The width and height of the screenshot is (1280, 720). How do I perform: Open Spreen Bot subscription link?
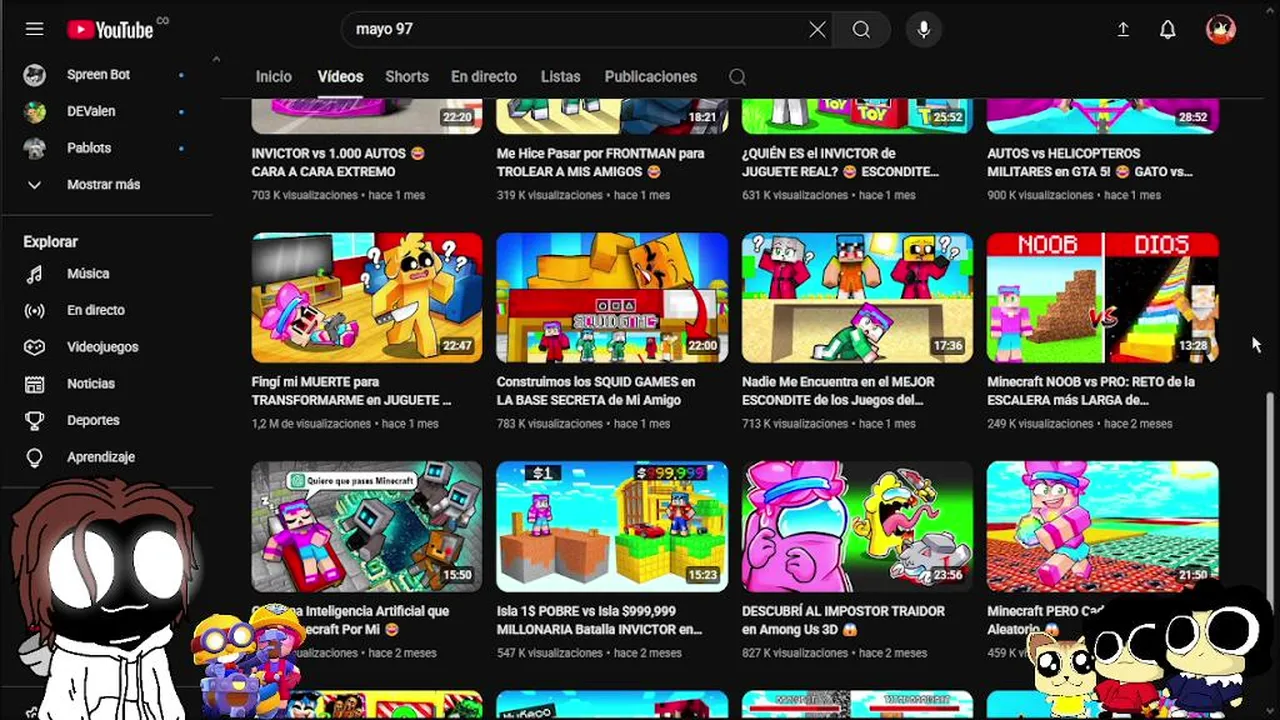pos(99,75)
